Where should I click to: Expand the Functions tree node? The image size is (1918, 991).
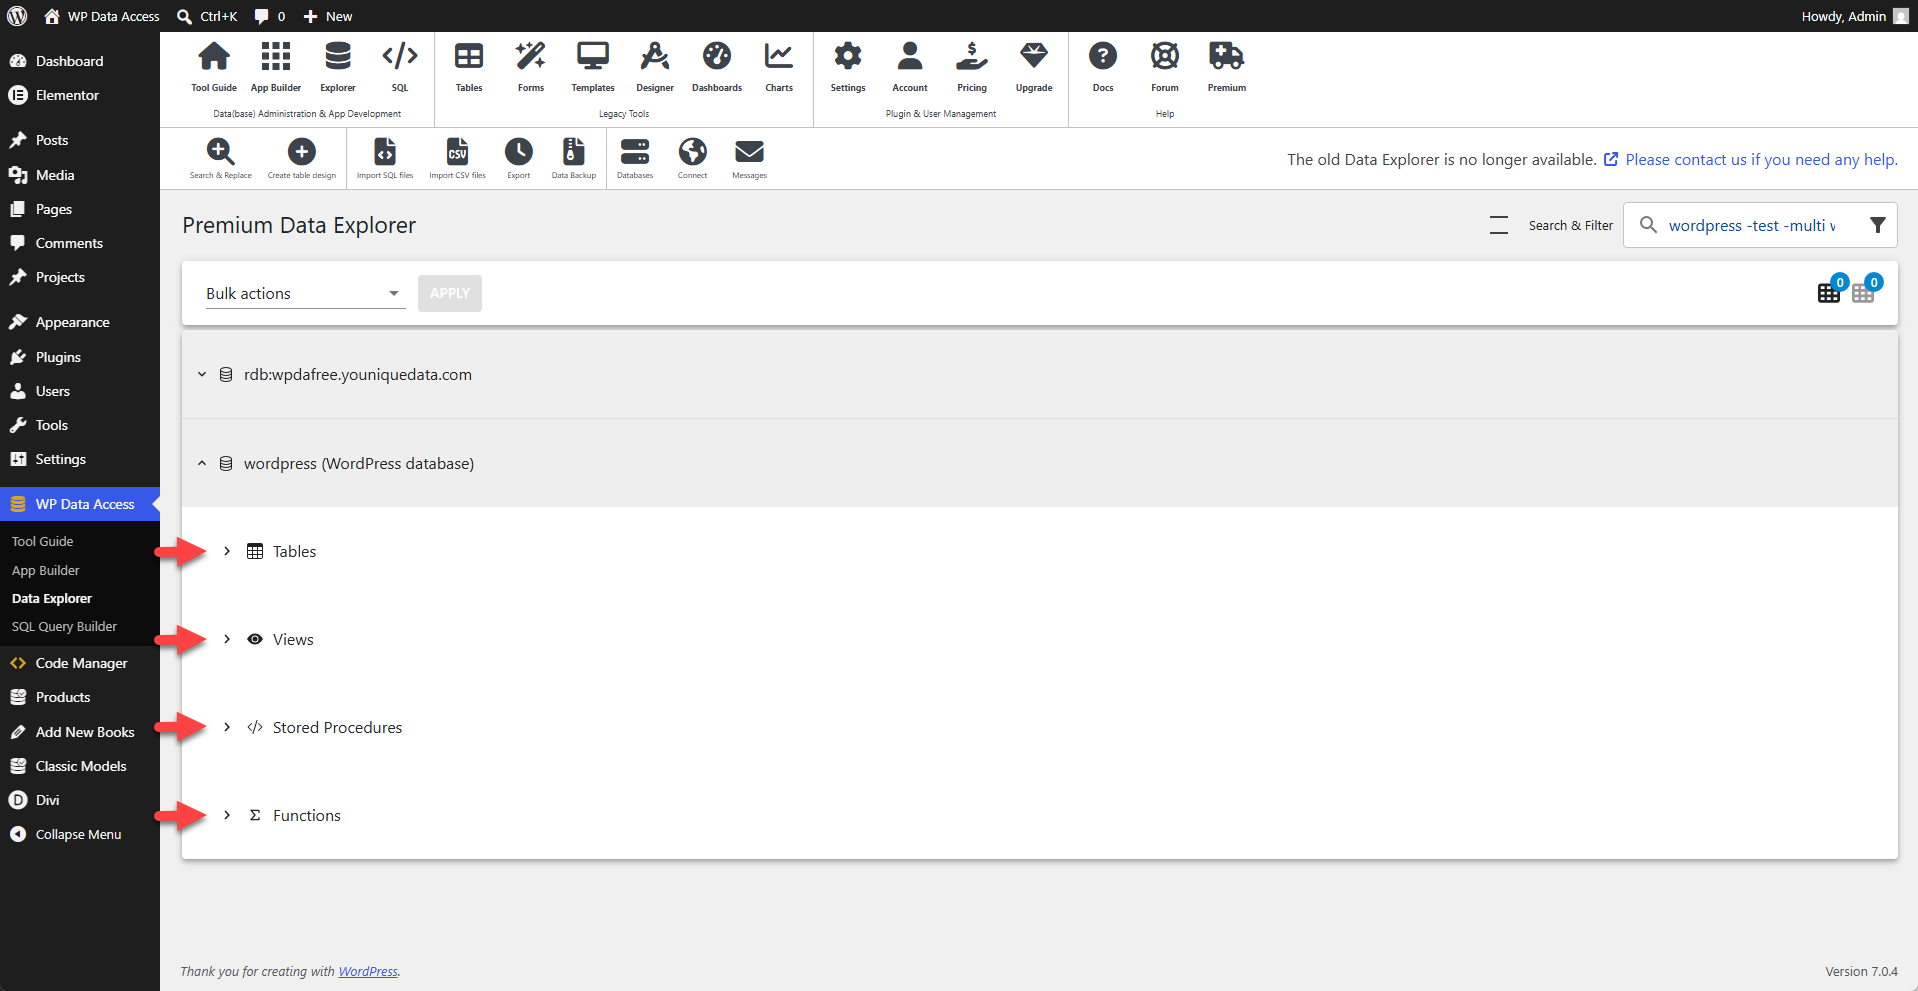point(227,815)
